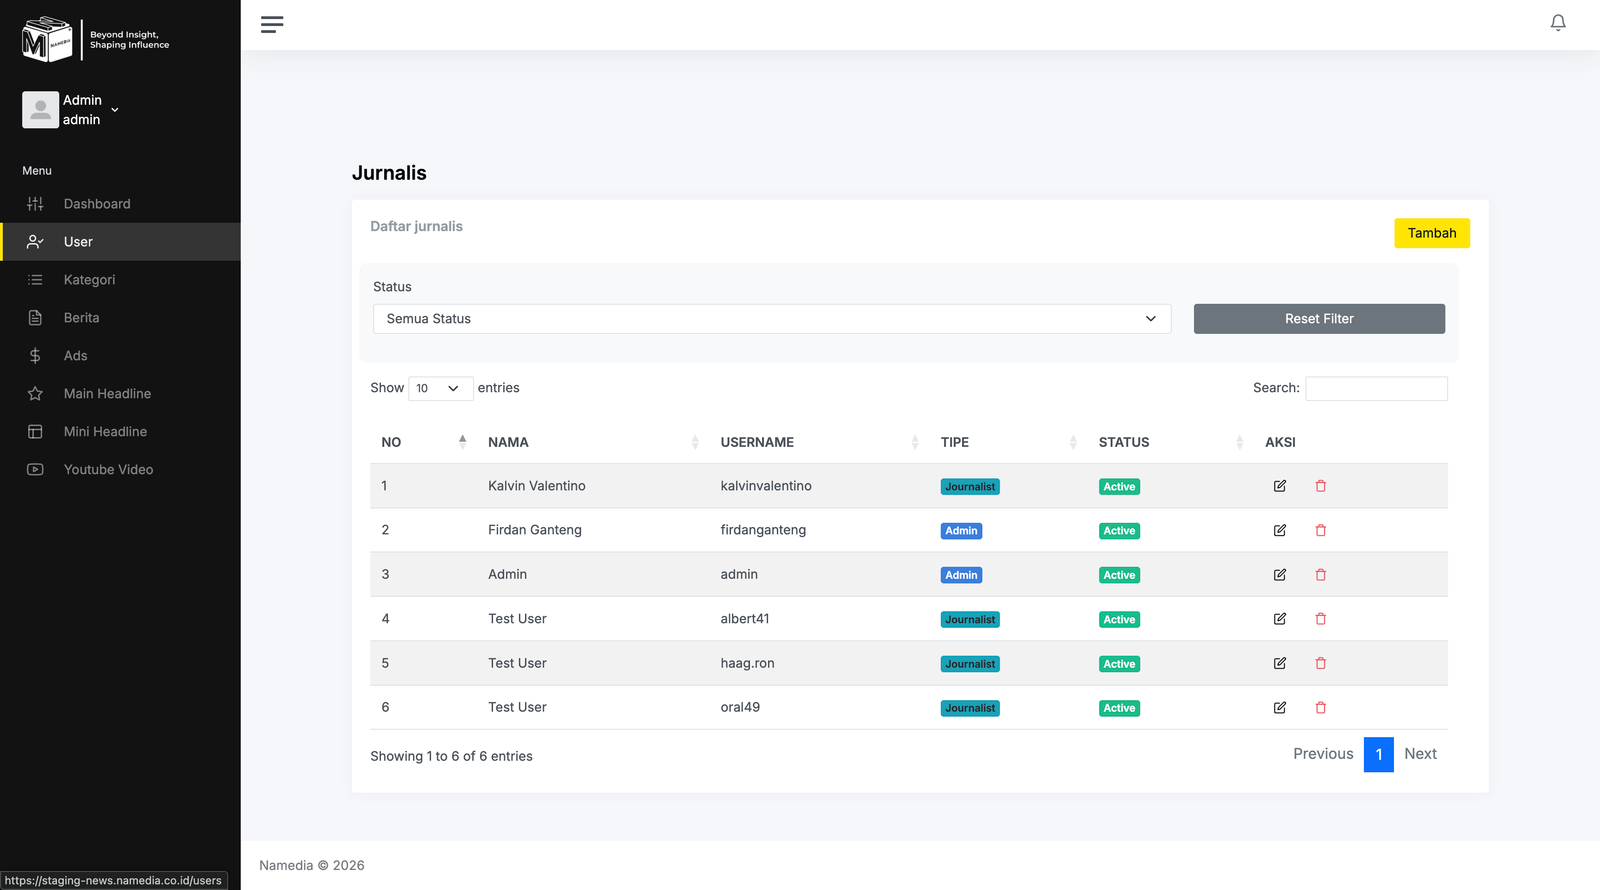Edit user haag.ron

tap(1280, 663)
